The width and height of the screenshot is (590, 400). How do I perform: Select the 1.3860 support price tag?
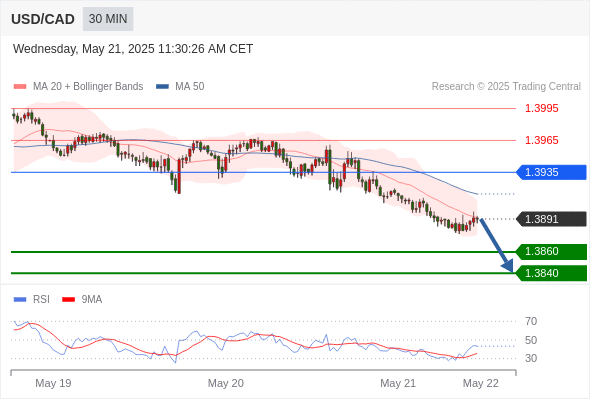tap(551, 251)
